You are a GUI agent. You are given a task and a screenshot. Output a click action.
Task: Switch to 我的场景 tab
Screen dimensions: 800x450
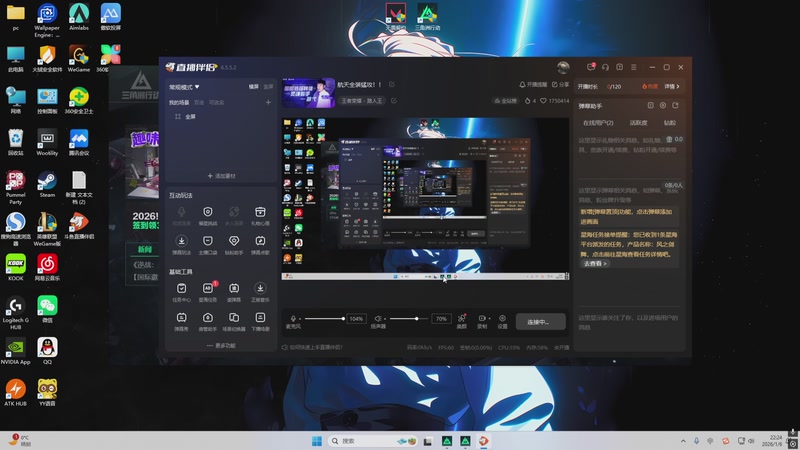(179, 103)
